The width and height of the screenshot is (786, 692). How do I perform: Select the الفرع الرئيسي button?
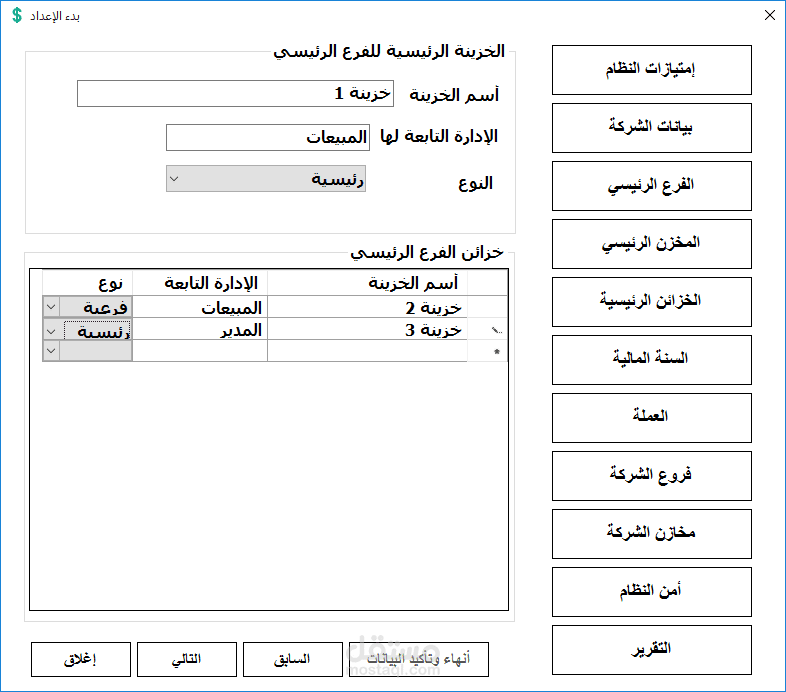point(652,186)
